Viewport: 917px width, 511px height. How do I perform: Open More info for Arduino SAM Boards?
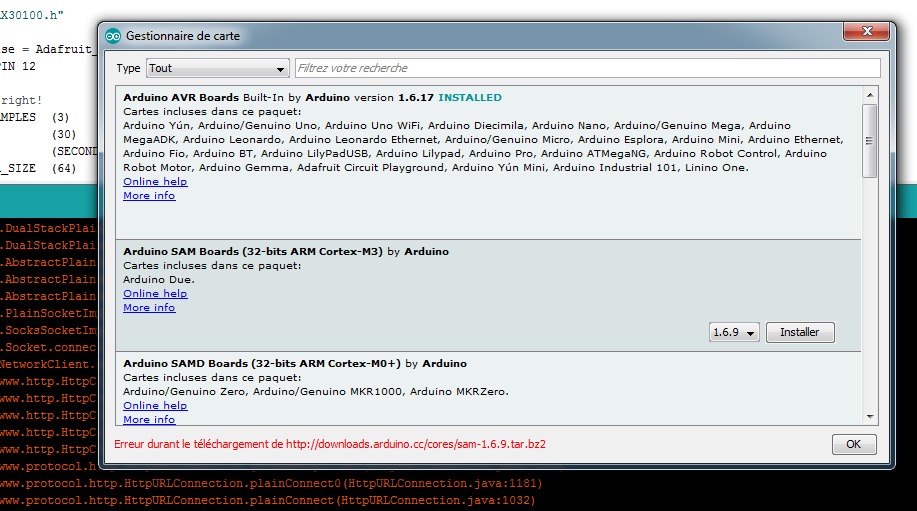pyautogui.click(x=149, y=308)
